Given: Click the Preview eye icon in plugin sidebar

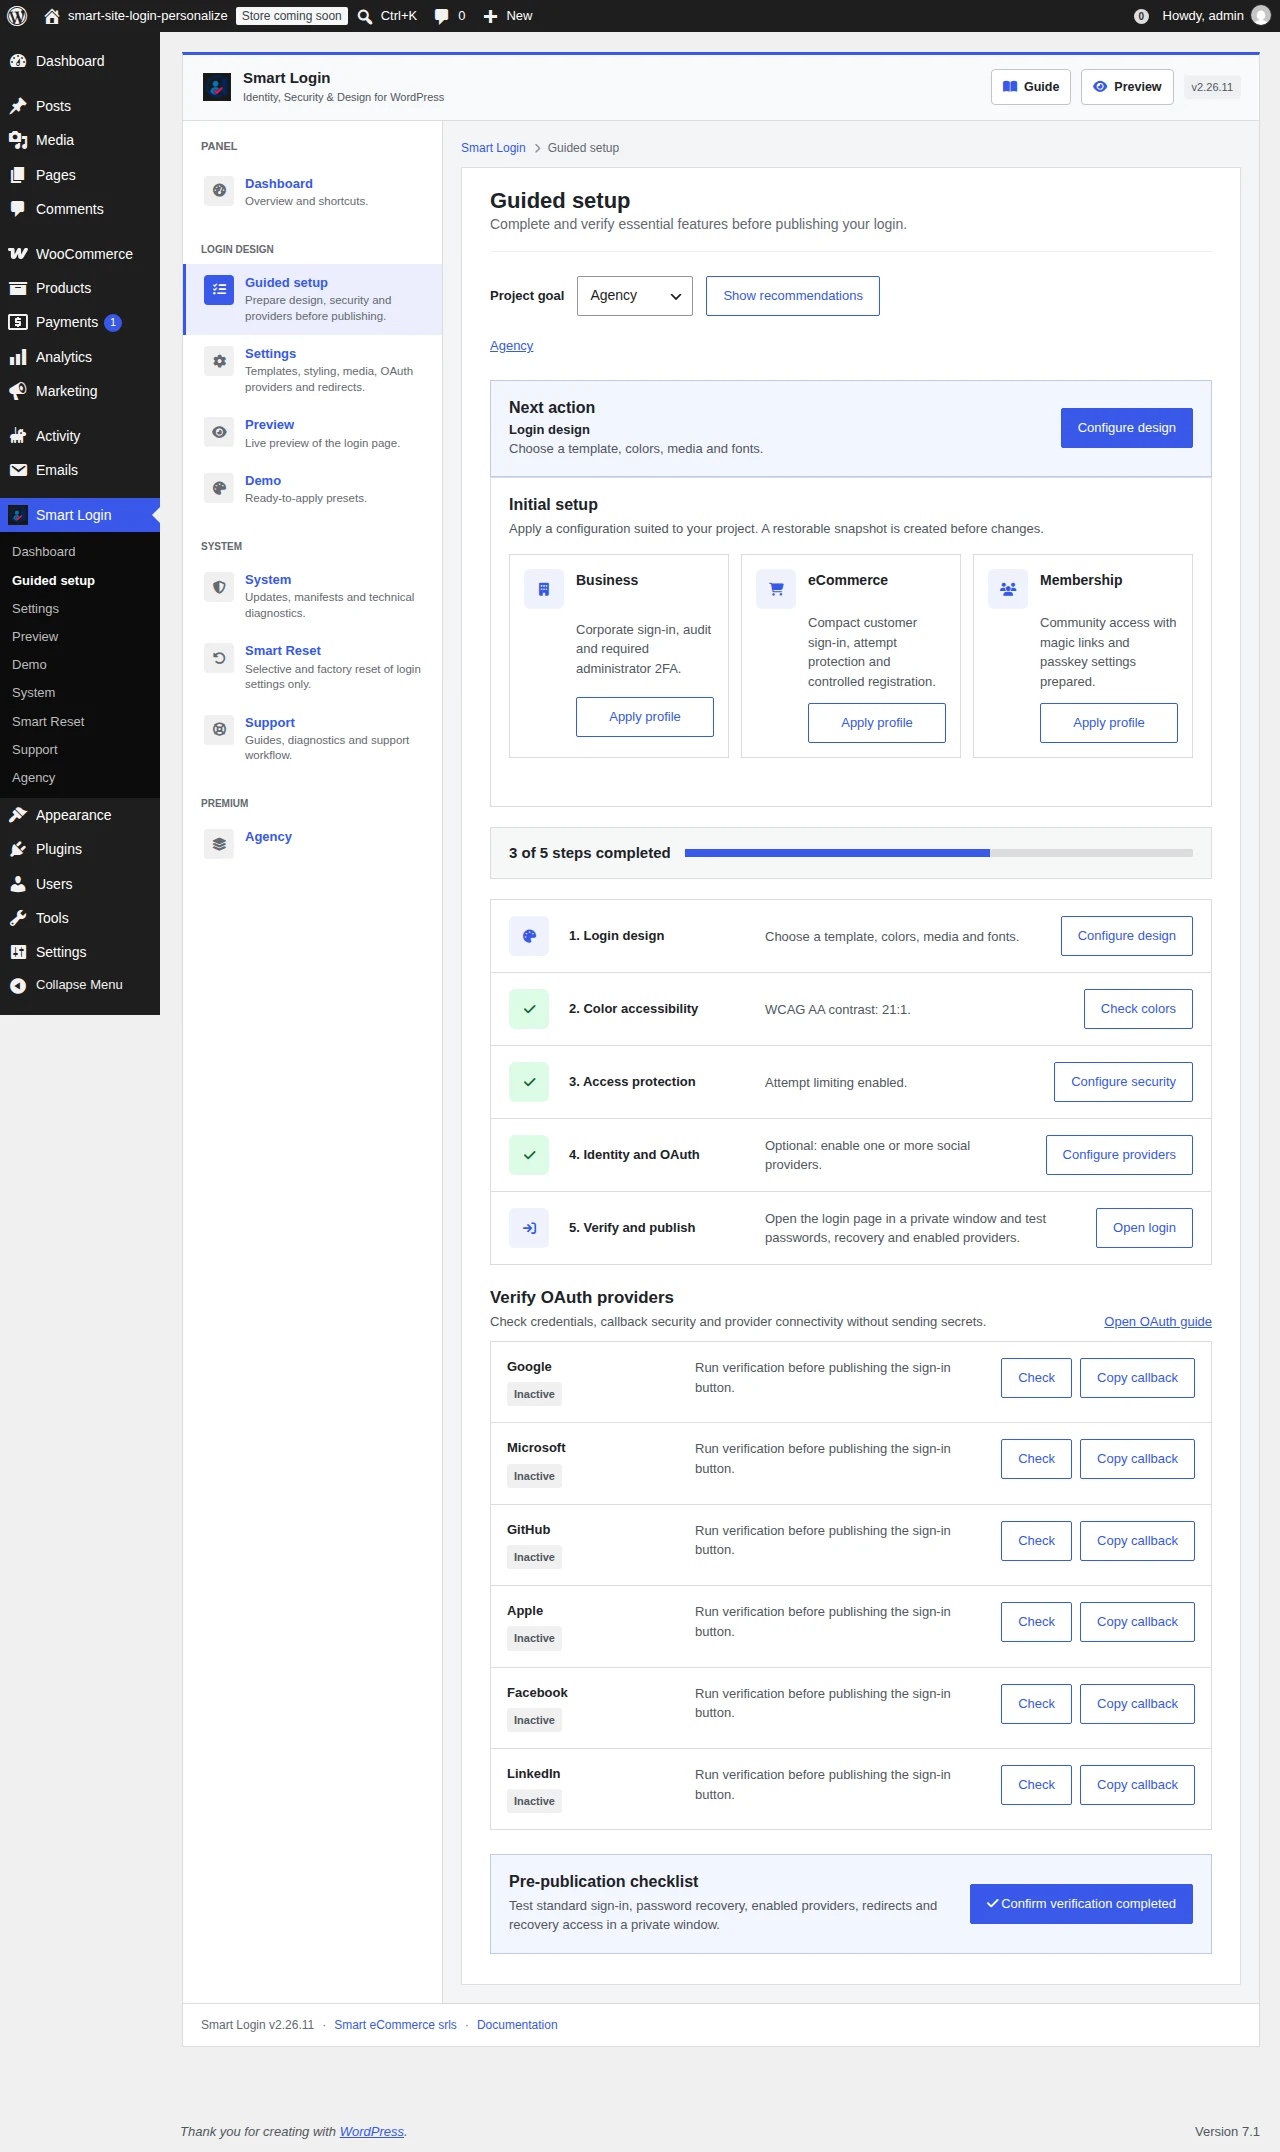Looking at the screenshot, I should point(219,432).
